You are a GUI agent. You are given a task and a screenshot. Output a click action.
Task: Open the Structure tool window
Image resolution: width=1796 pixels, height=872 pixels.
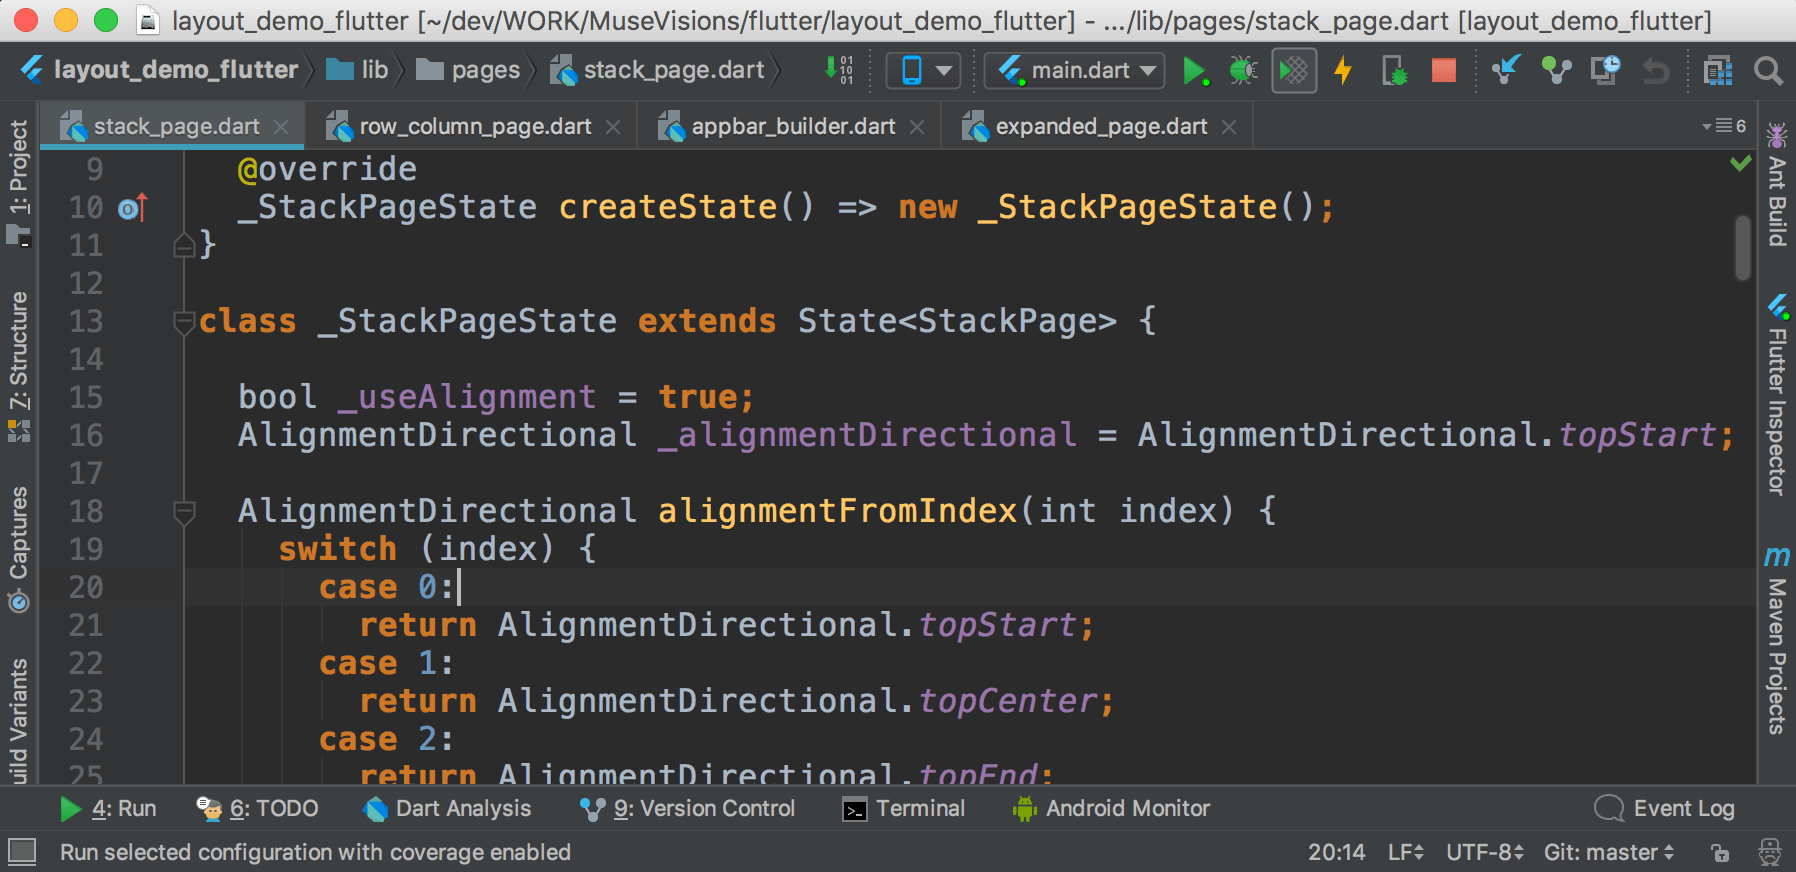click(x=18, y=365)
